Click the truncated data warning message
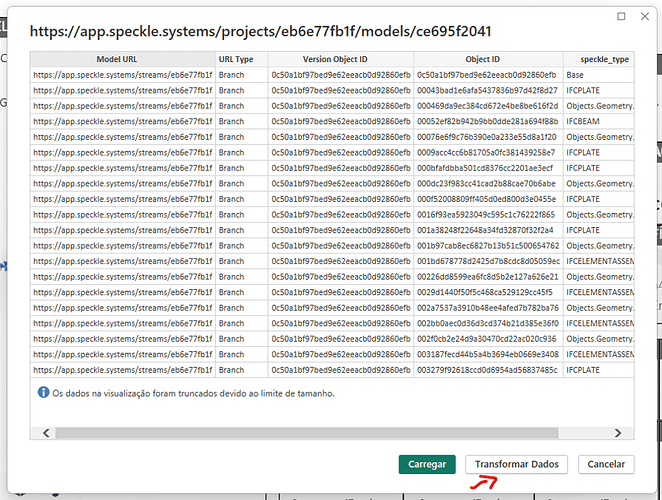 (x=193, y=394)
